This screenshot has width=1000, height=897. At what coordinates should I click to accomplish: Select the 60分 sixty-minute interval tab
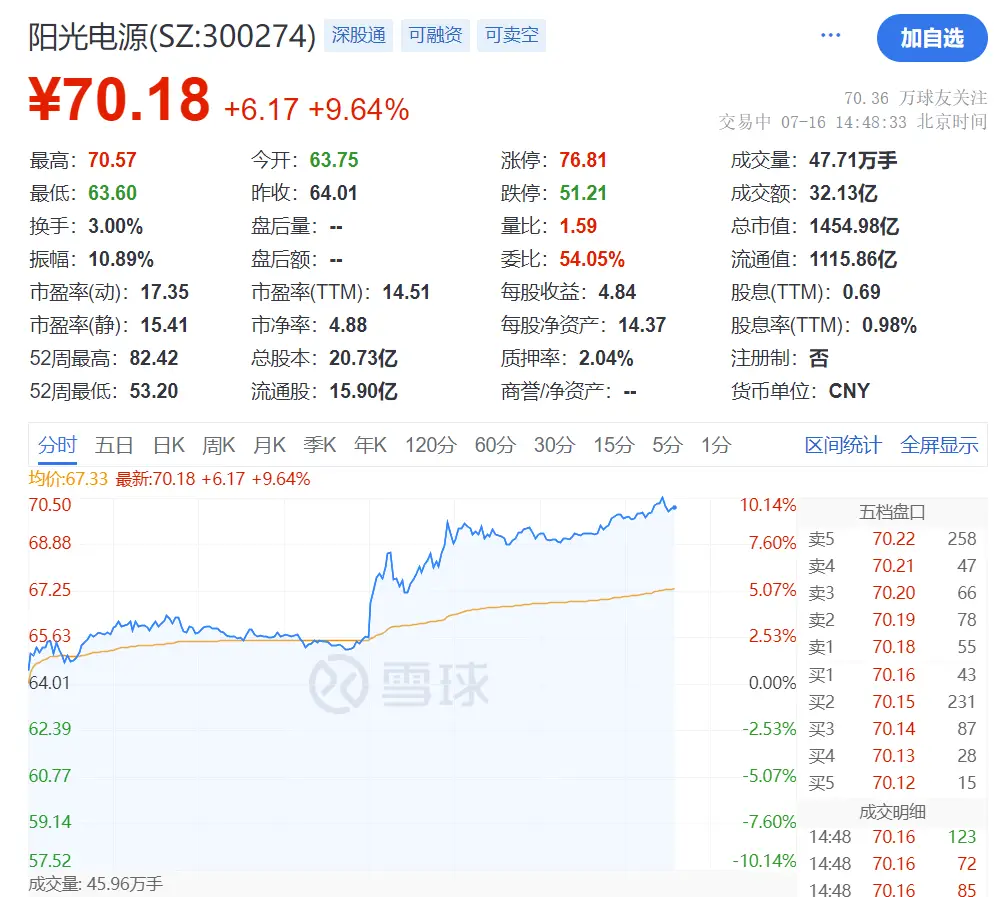pos(492,445)
